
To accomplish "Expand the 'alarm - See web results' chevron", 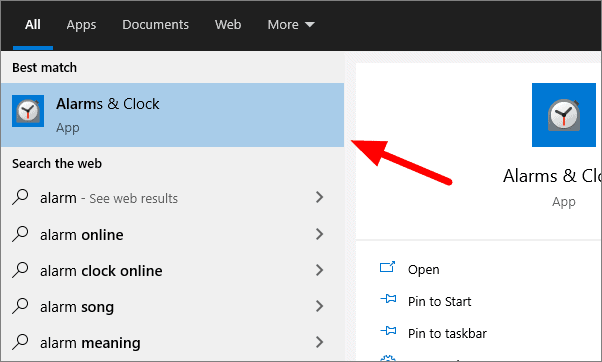I will point(319,197).
